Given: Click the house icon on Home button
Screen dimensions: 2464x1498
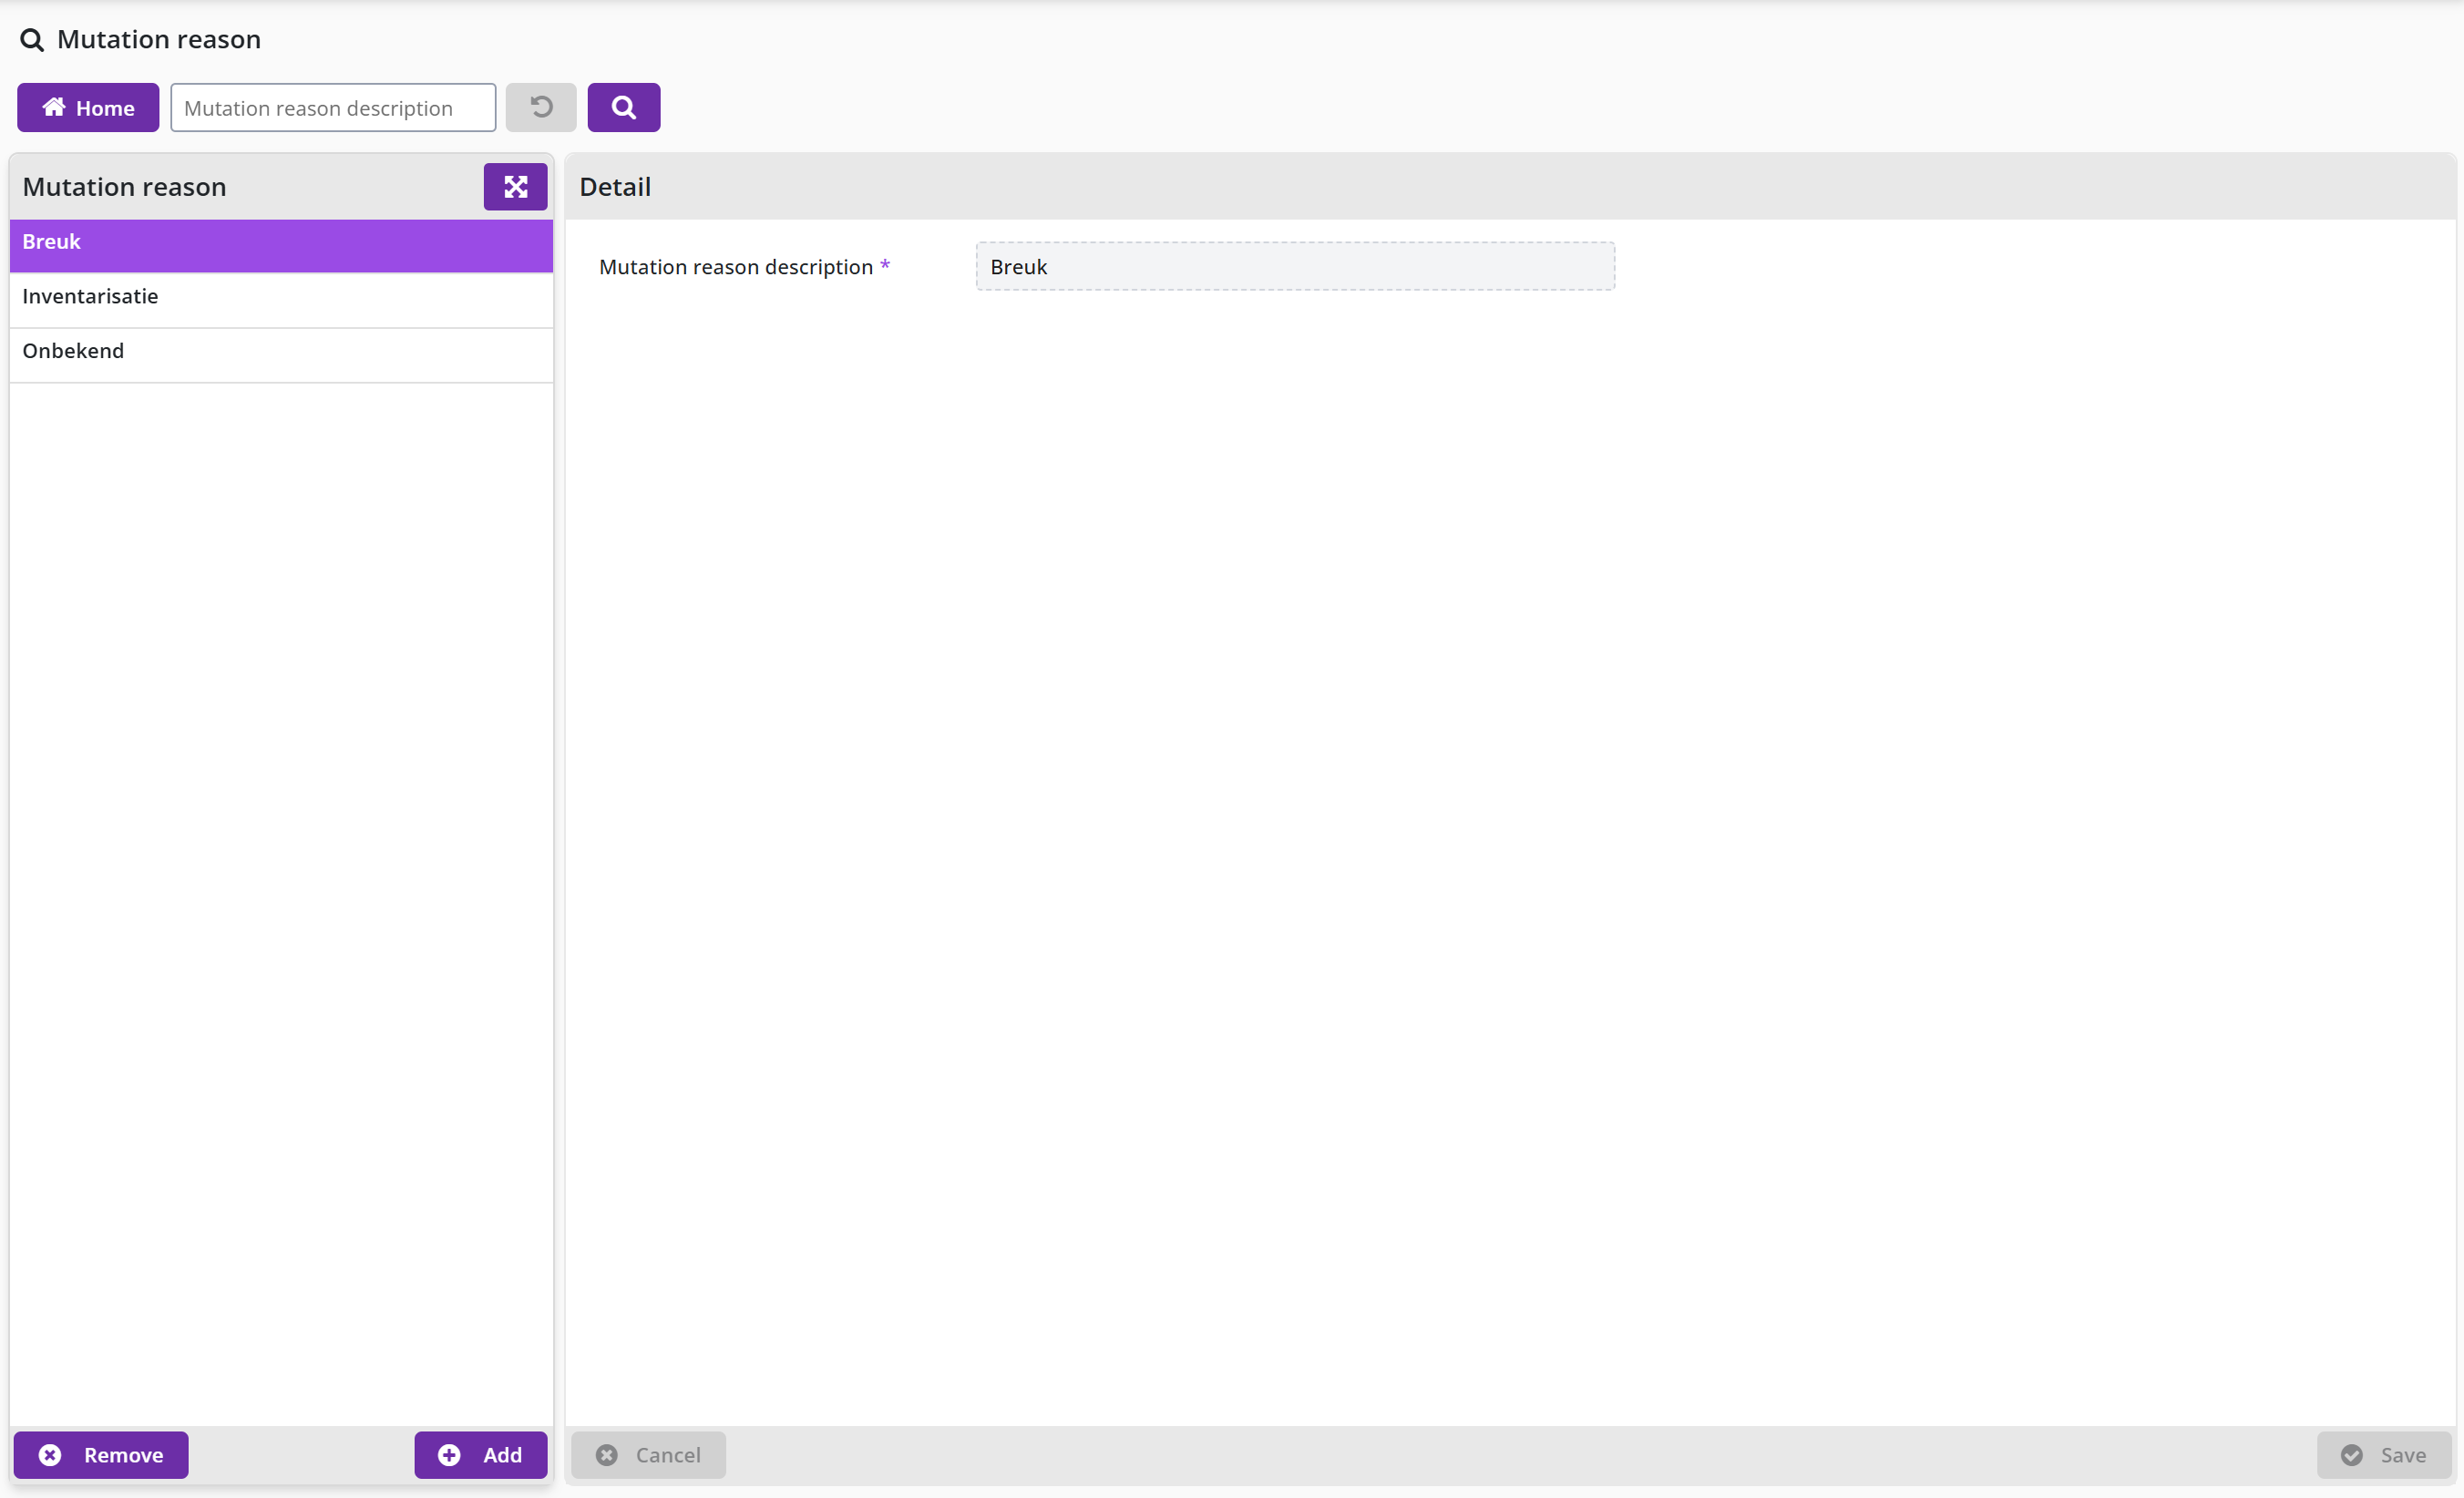Looking at the screenshot, I should click(x=54, y=107).
